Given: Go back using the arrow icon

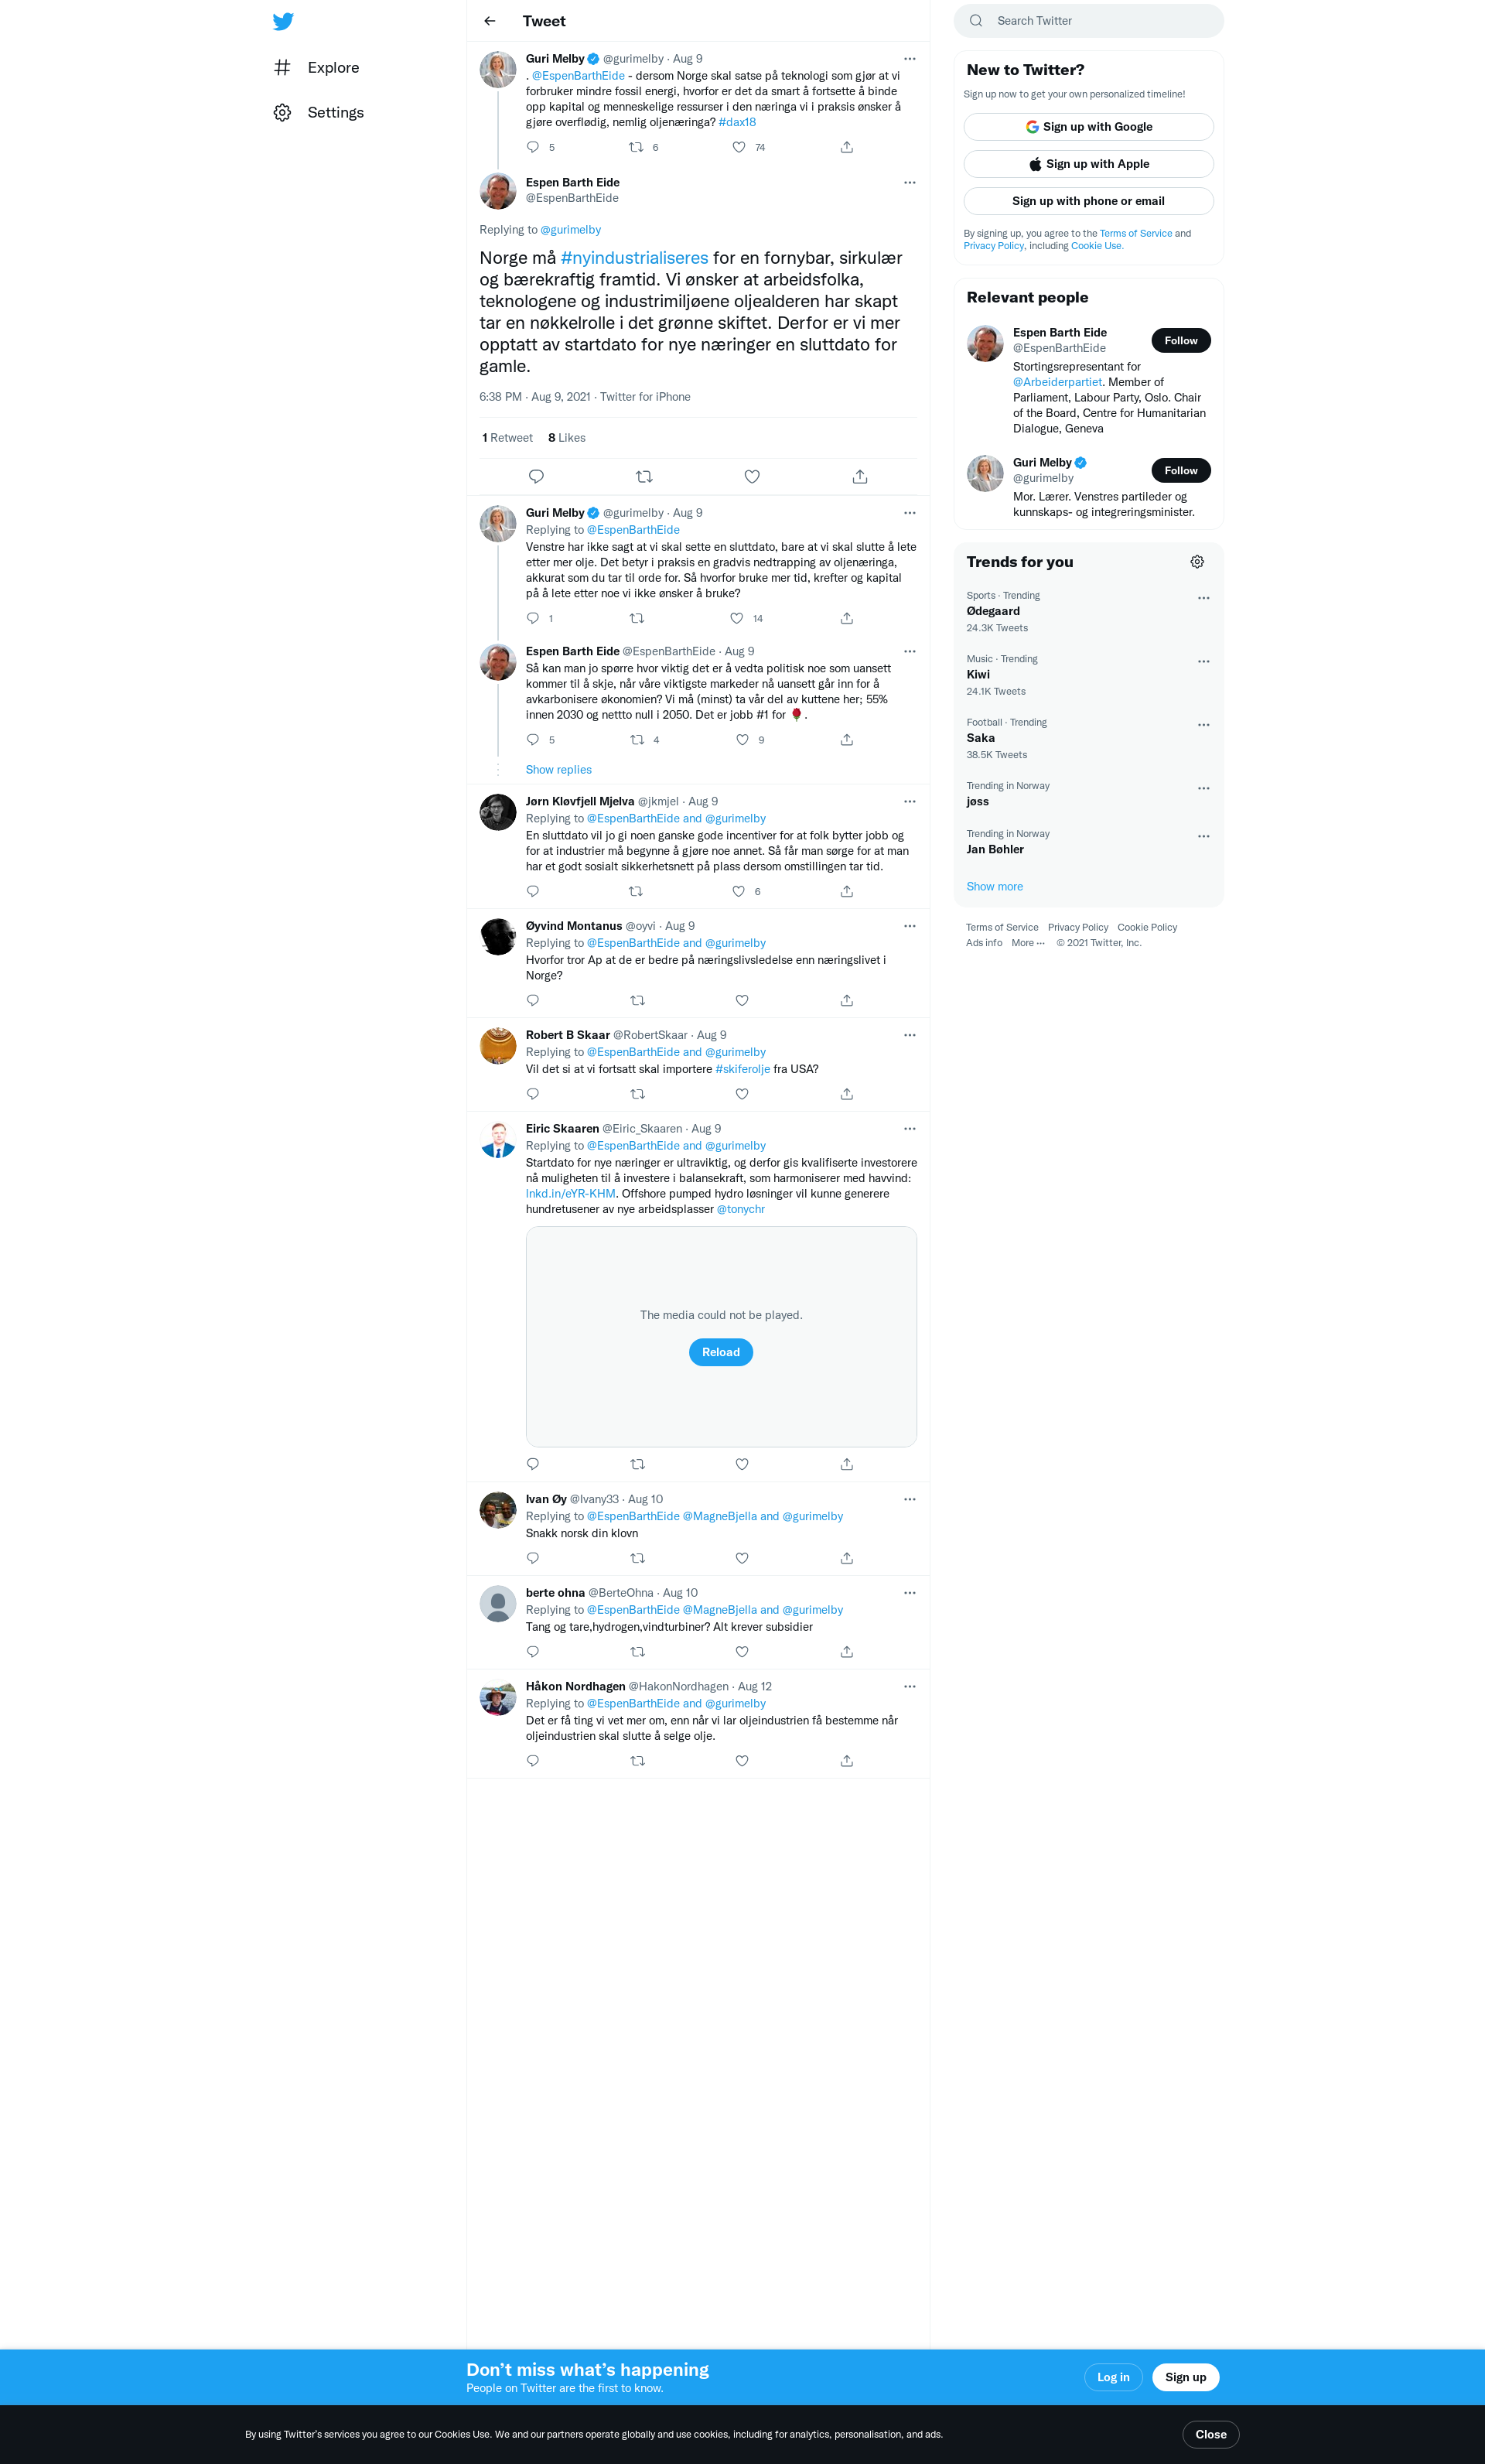Looking at the screenshot, I should click(x=489, y=21).
